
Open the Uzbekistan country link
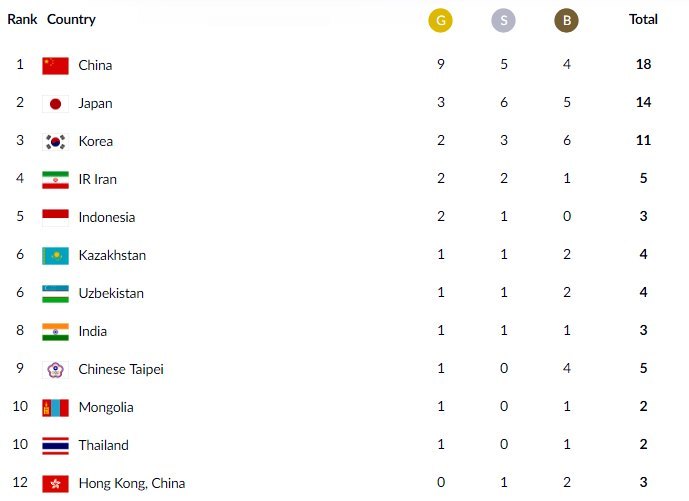pos(110,294)
